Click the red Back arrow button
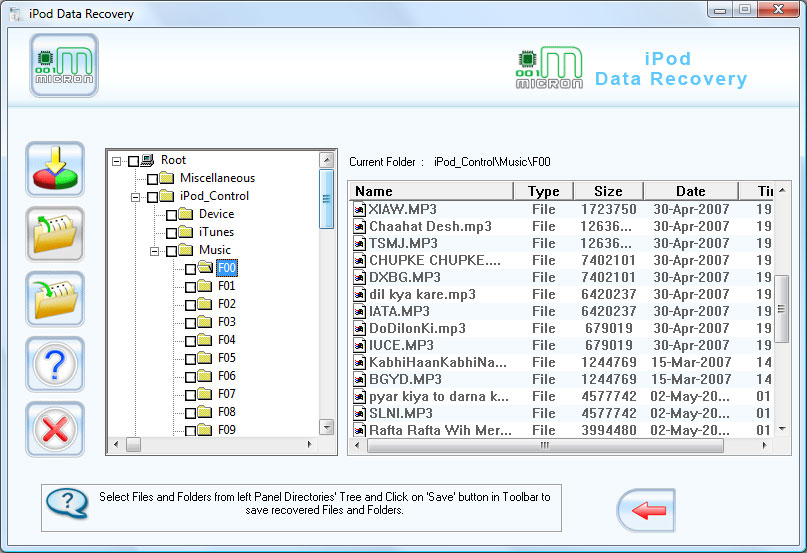The image size is (807, 553). click(646, 510)
